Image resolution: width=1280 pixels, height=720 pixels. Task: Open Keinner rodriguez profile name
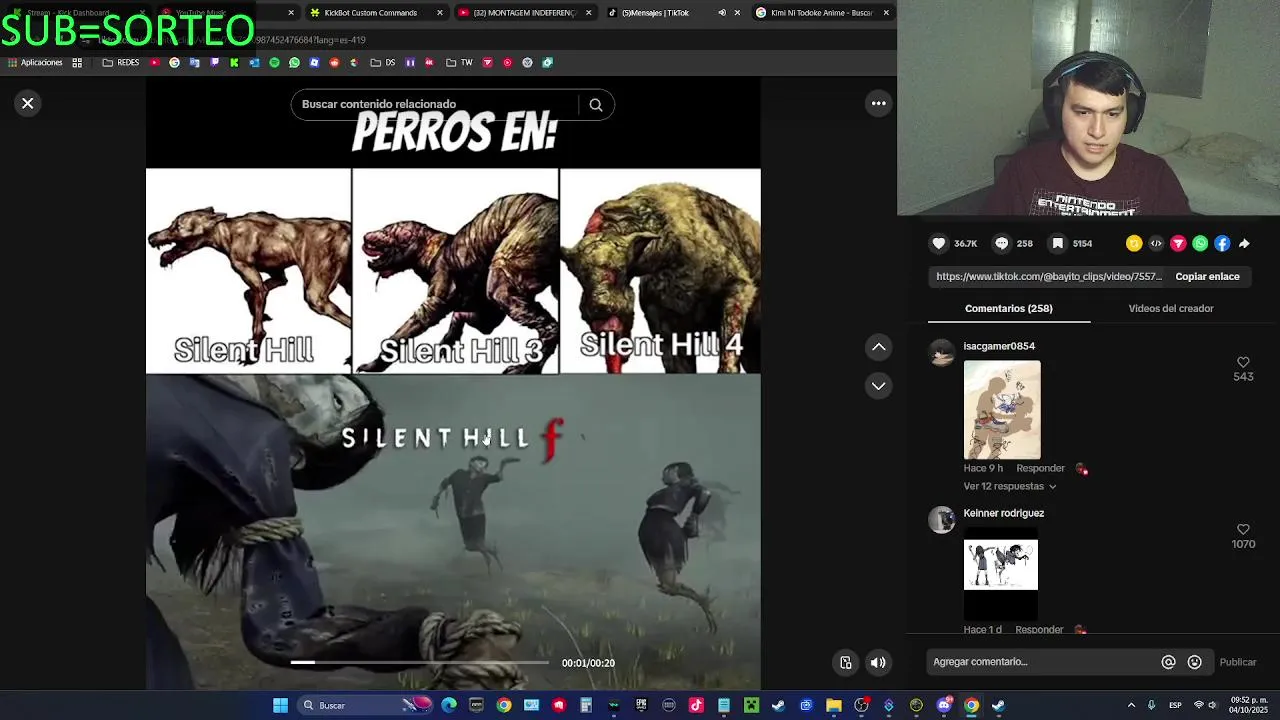tap(1003, 513)
